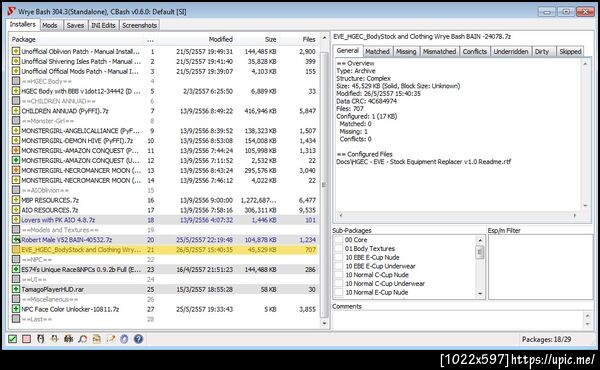Sort packages by the Package column header
The image size is (600, 370).
click(x=77, y=39)
